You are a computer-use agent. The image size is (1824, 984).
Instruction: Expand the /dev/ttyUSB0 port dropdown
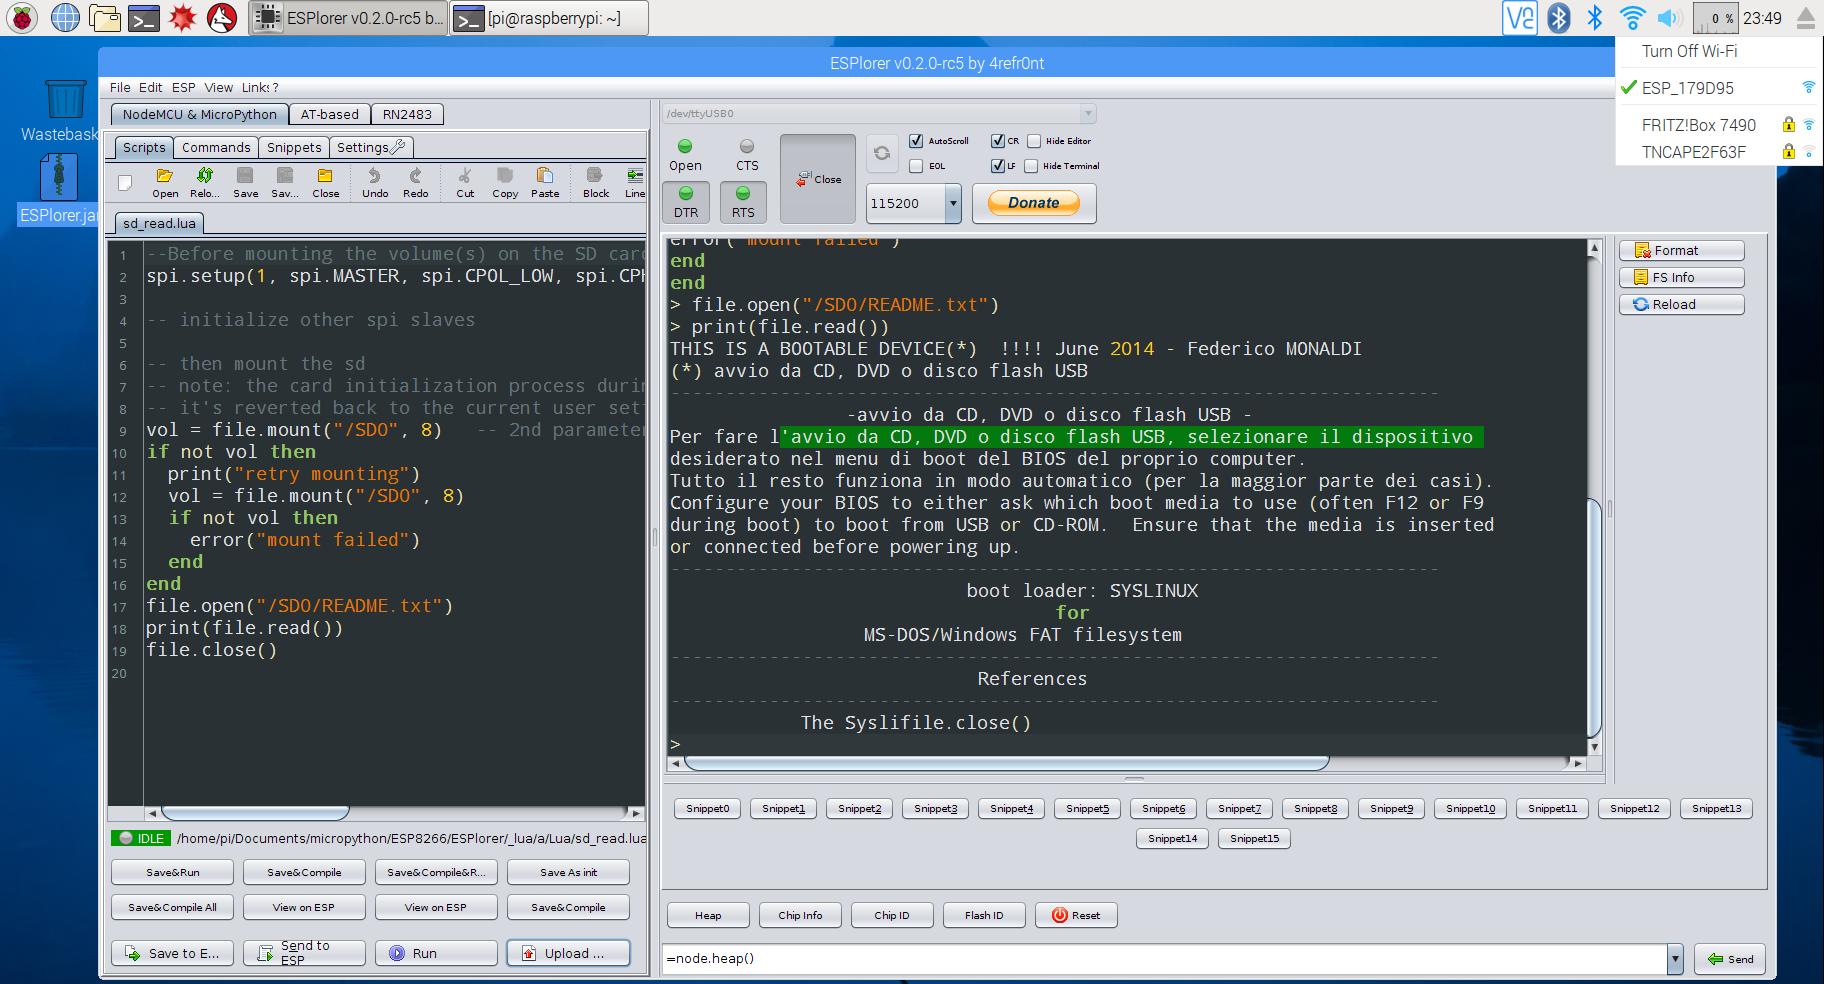coord(1089,114)
